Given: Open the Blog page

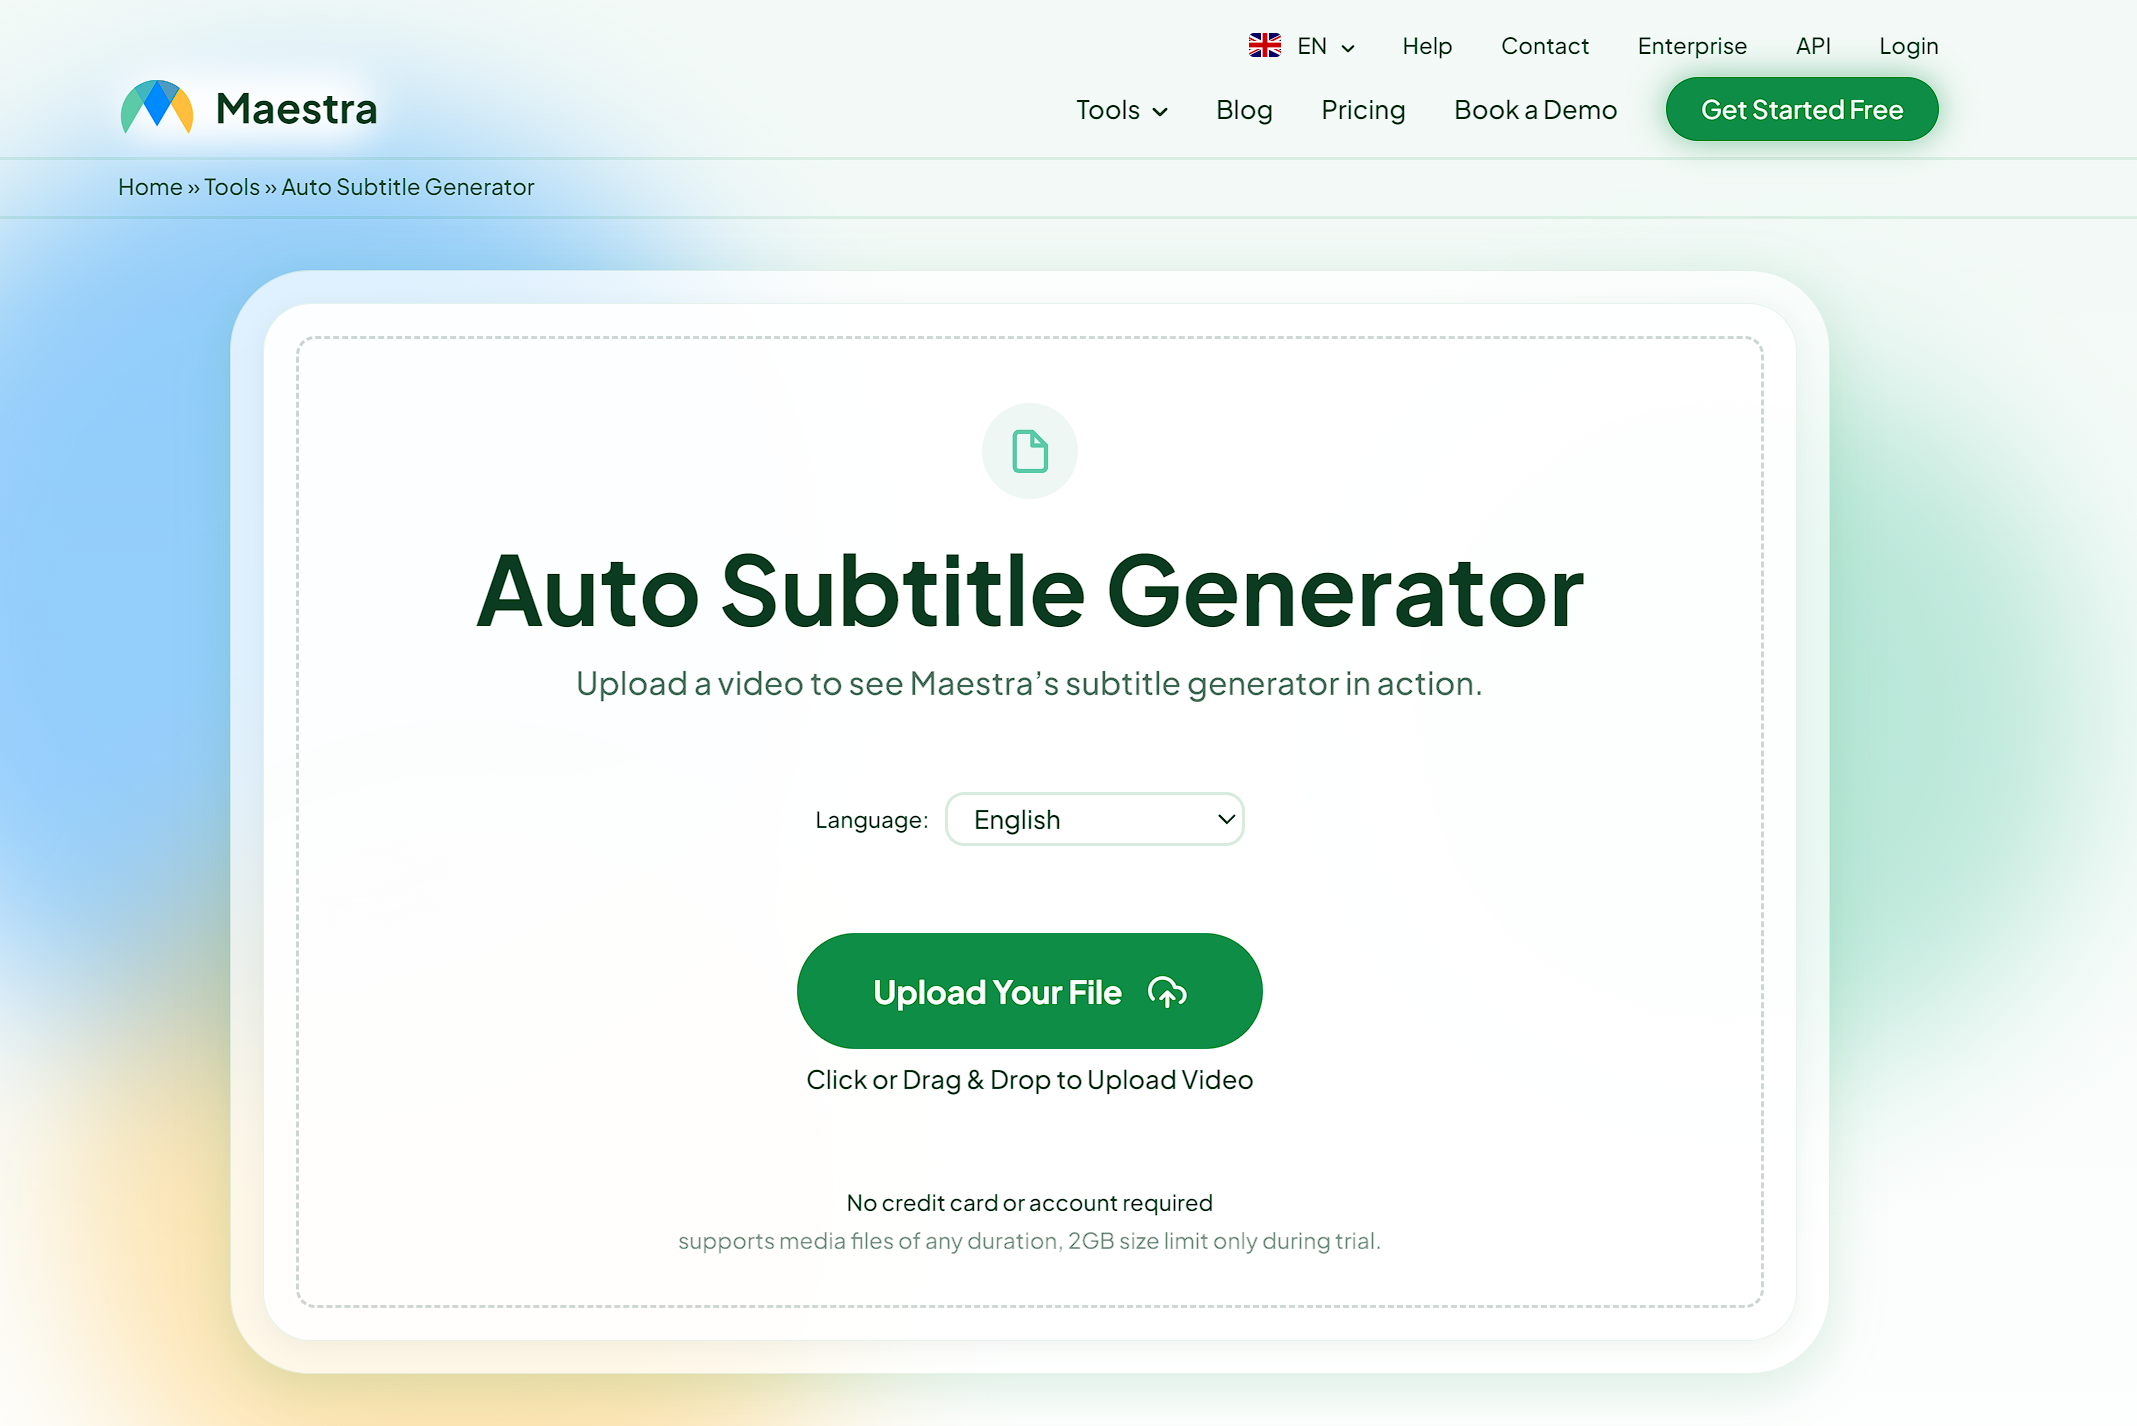Looking at the screenshot, I should pyautogui.click(x=1244, y=110).
